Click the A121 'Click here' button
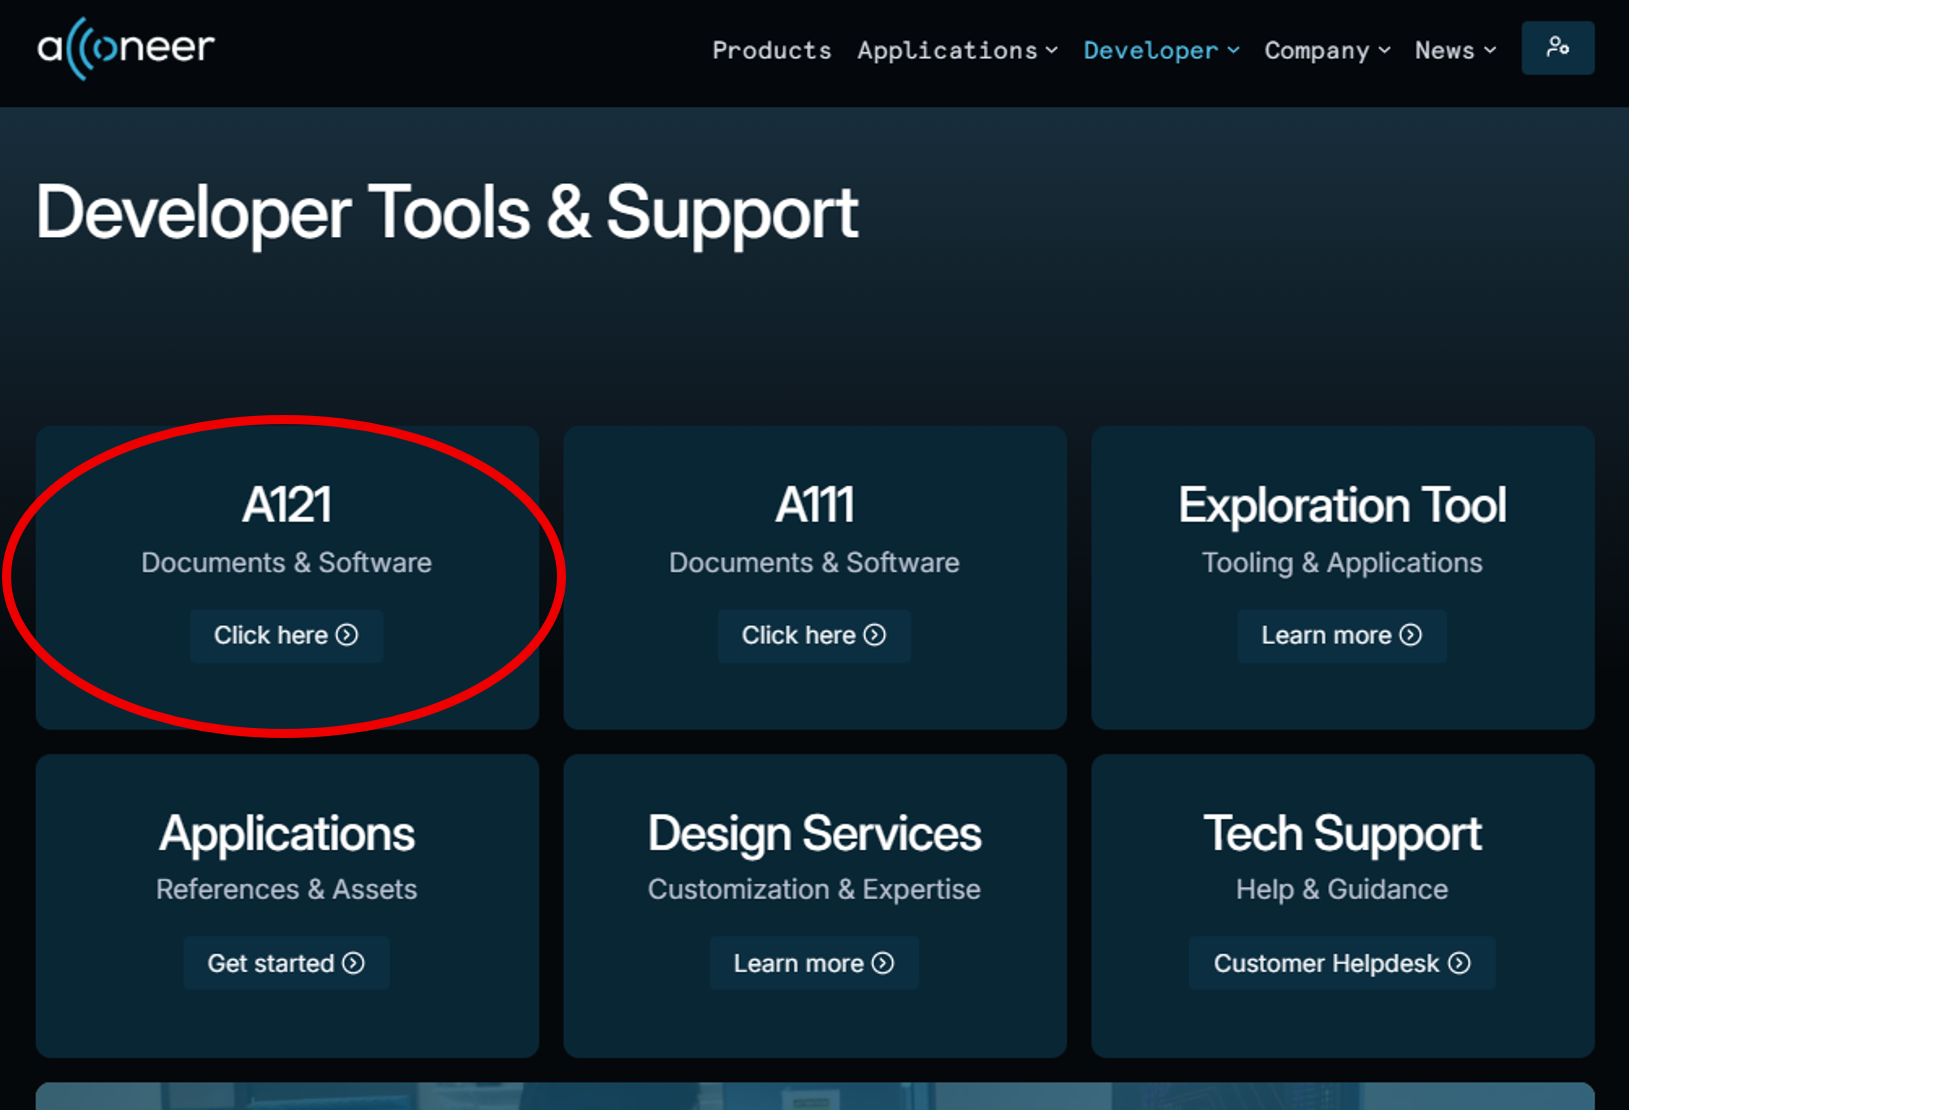1948x1110 pixels. pyautogui.click(x=286, y=635)
